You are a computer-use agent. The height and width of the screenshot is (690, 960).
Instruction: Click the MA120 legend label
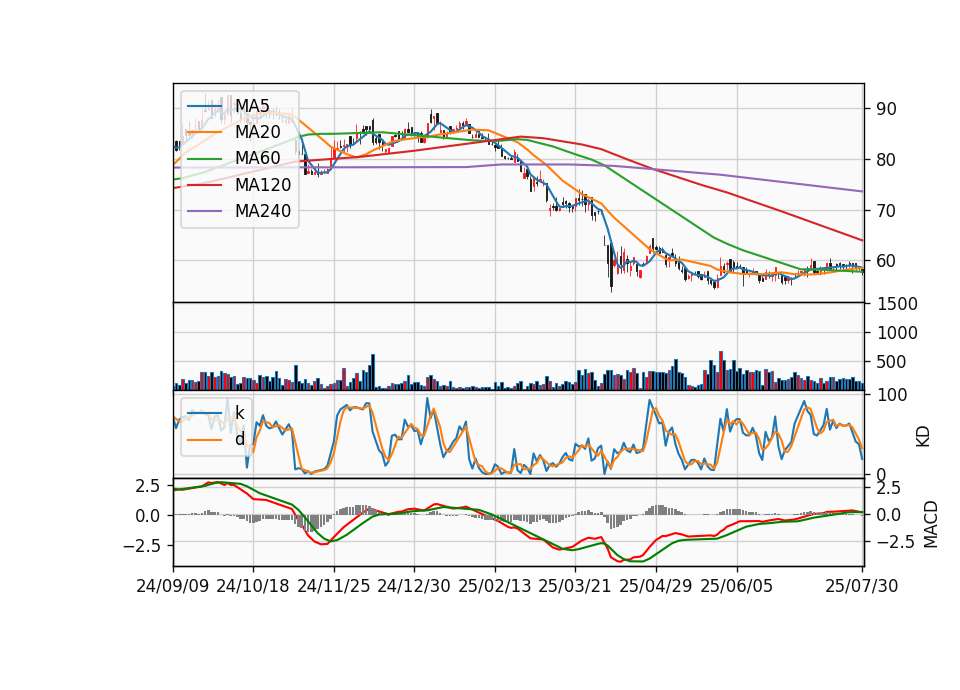pyautogui.click(x=263, y=185)
